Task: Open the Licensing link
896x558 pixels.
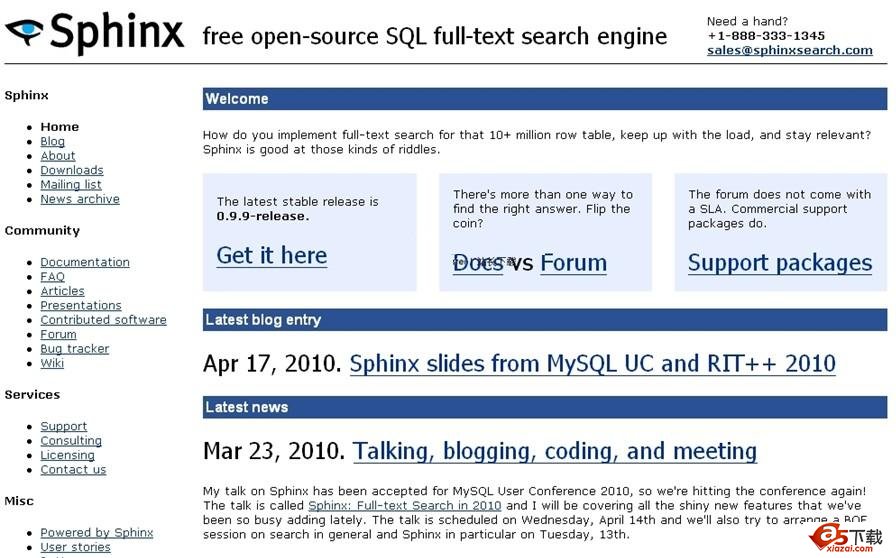Action: [x=67, y=455]
